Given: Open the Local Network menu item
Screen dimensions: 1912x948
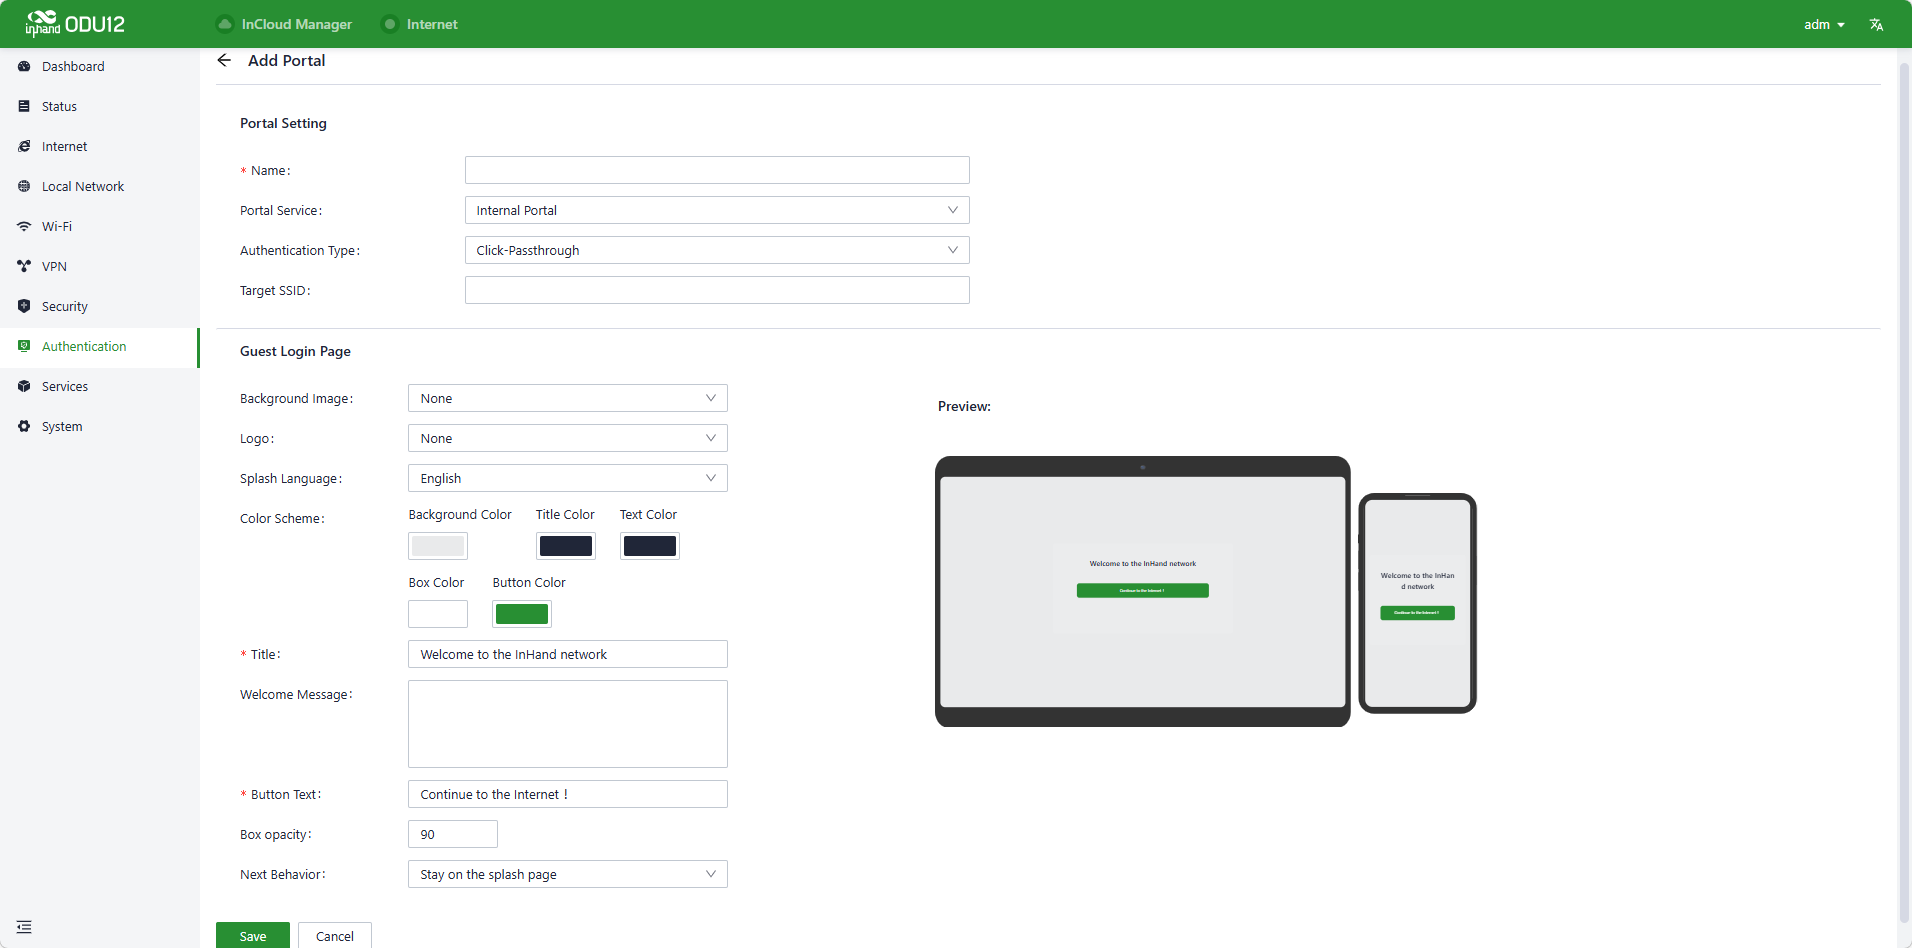Looking at the screenshot, I should coord(83,187).
